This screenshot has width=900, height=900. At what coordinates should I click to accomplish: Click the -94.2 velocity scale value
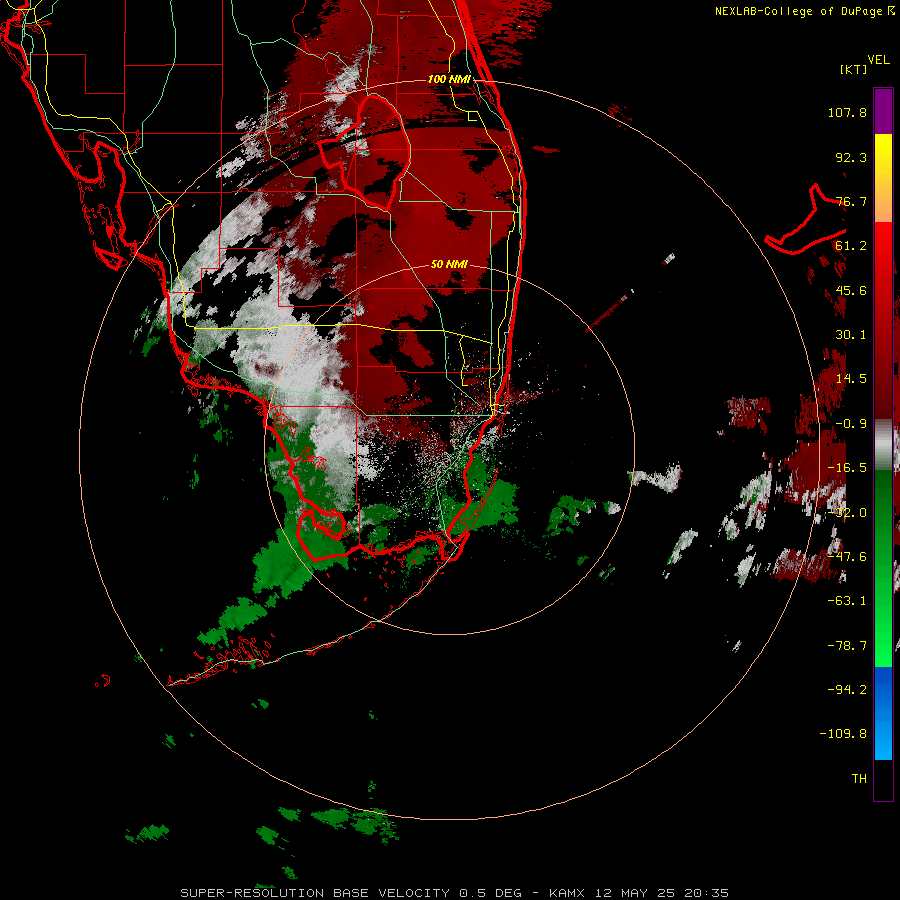pyautogui.click(x=847, y=689)
